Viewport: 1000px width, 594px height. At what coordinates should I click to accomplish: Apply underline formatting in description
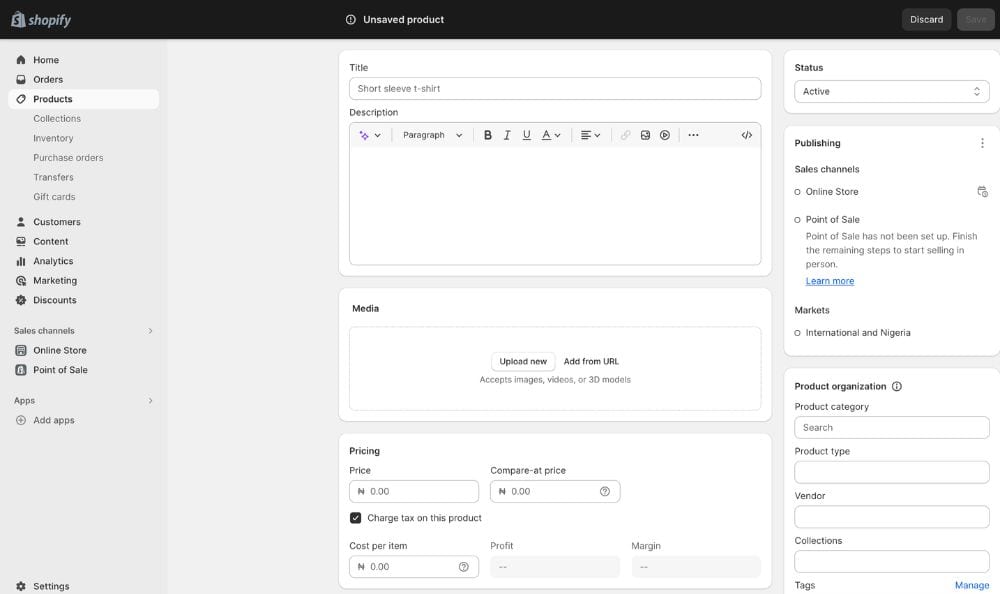[527, 135]
